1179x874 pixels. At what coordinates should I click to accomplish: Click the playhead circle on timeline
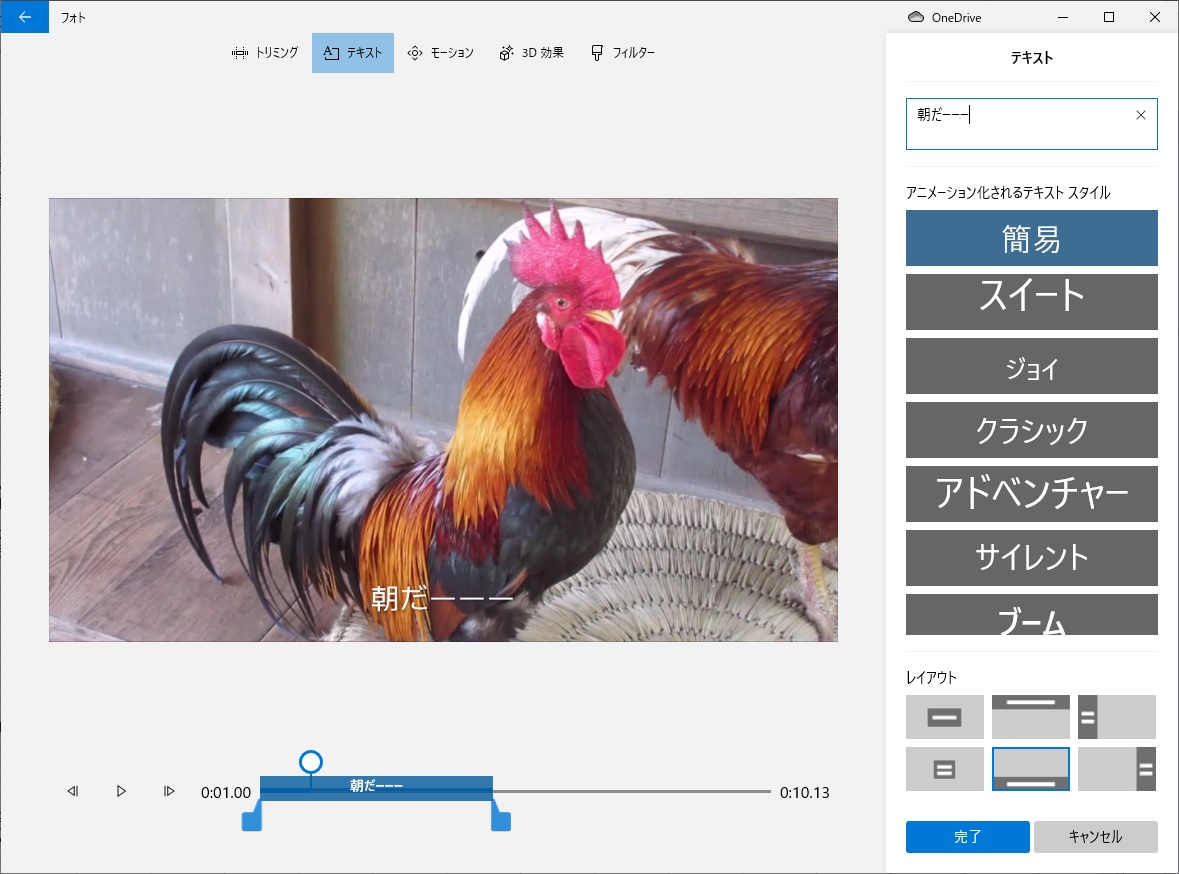coord(311,762)
